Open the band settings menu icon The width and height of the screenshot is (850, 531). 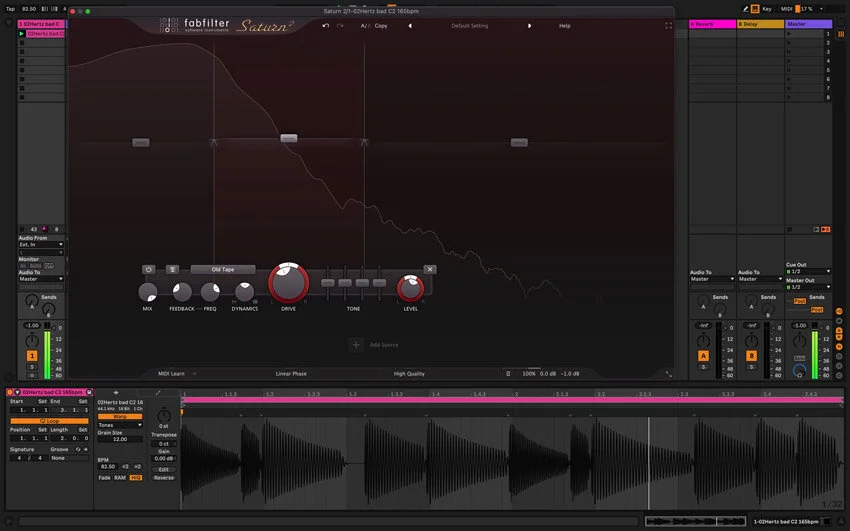click(172, 269)
